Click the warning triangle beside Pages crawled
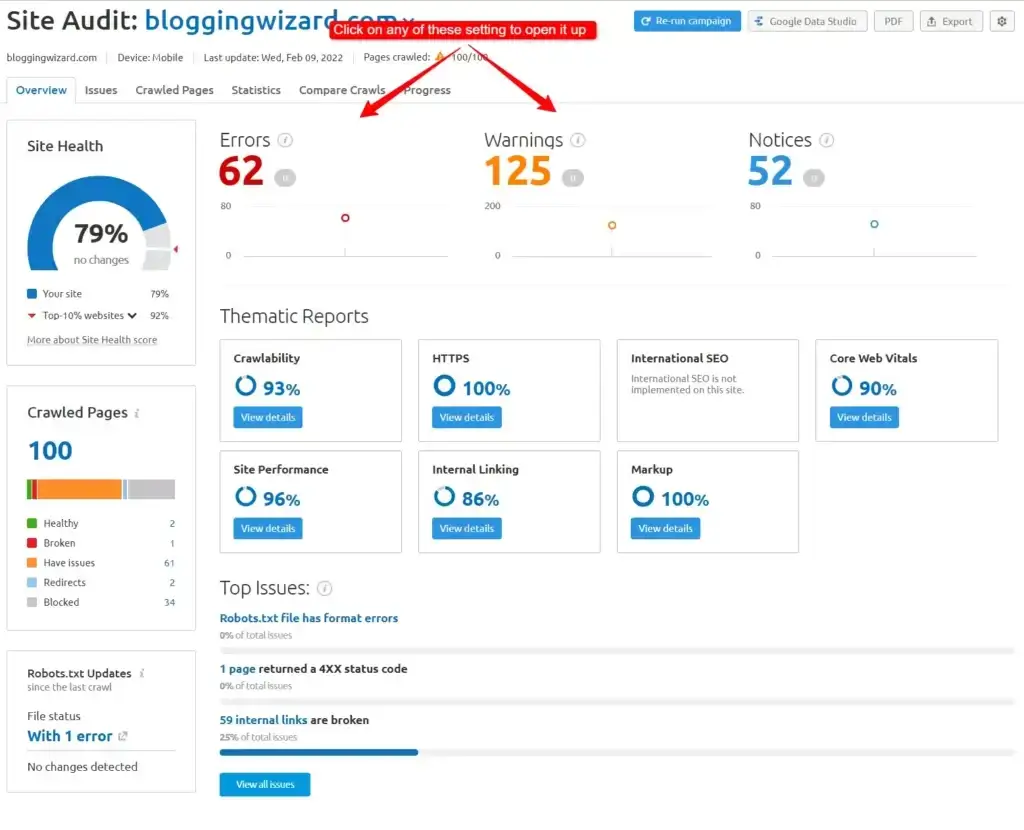 pos(439,57)
